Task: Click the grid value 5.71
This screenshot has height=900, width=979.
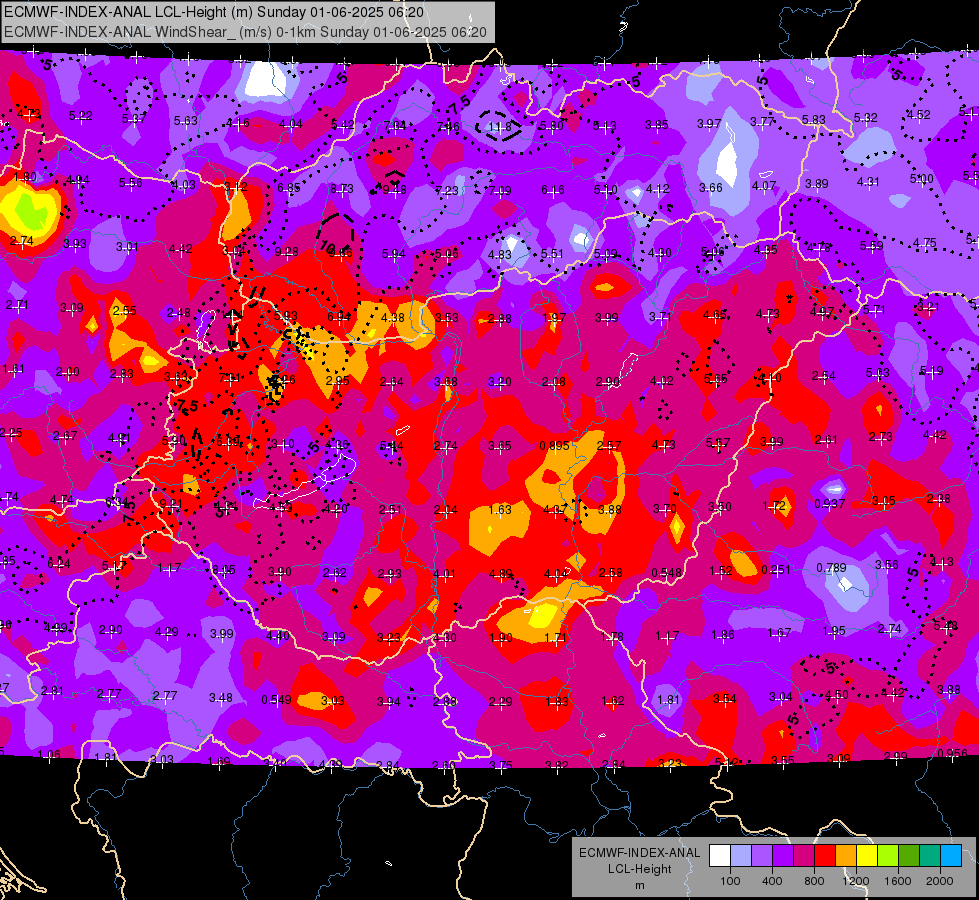Action: 874,310
